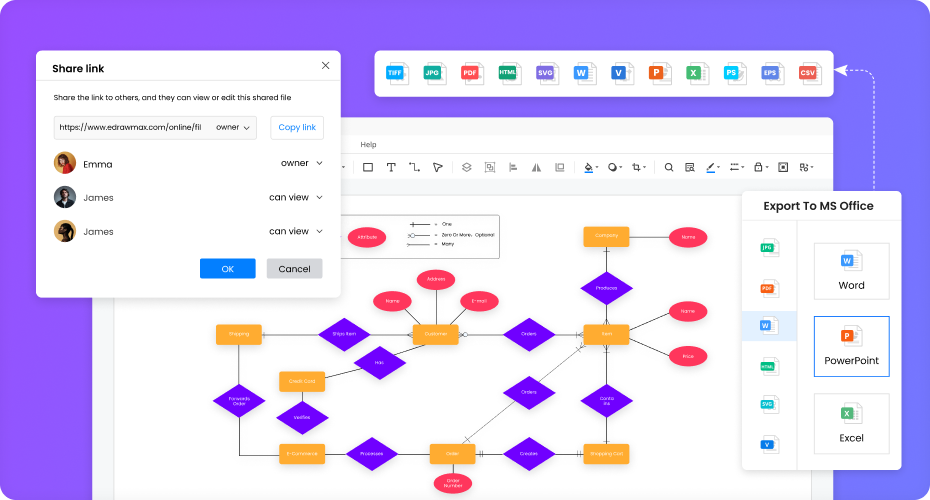Click the share link URL field
Image resolution: width=930 pixels, height=500 pixels.
point(130,127)
